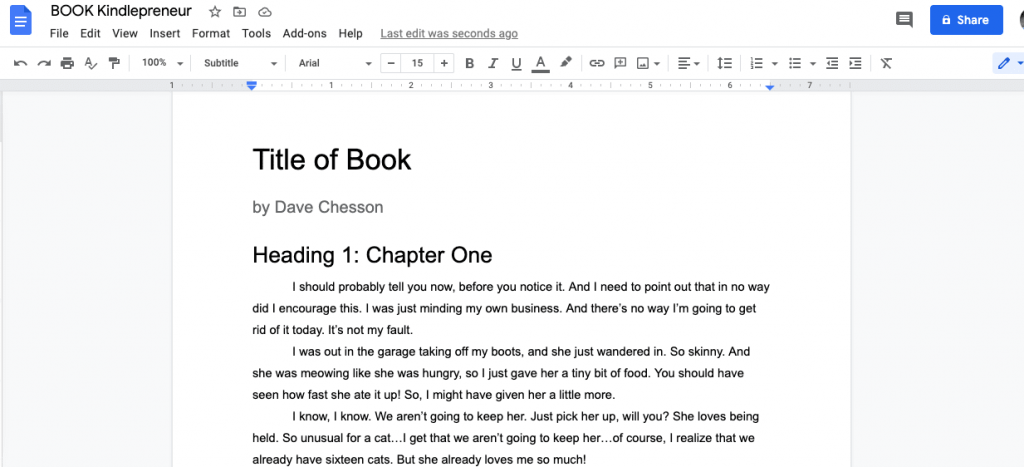The image size is (1024, 467).
Task: Expand bulleted list style options arrow
Action: pos(813,63)
